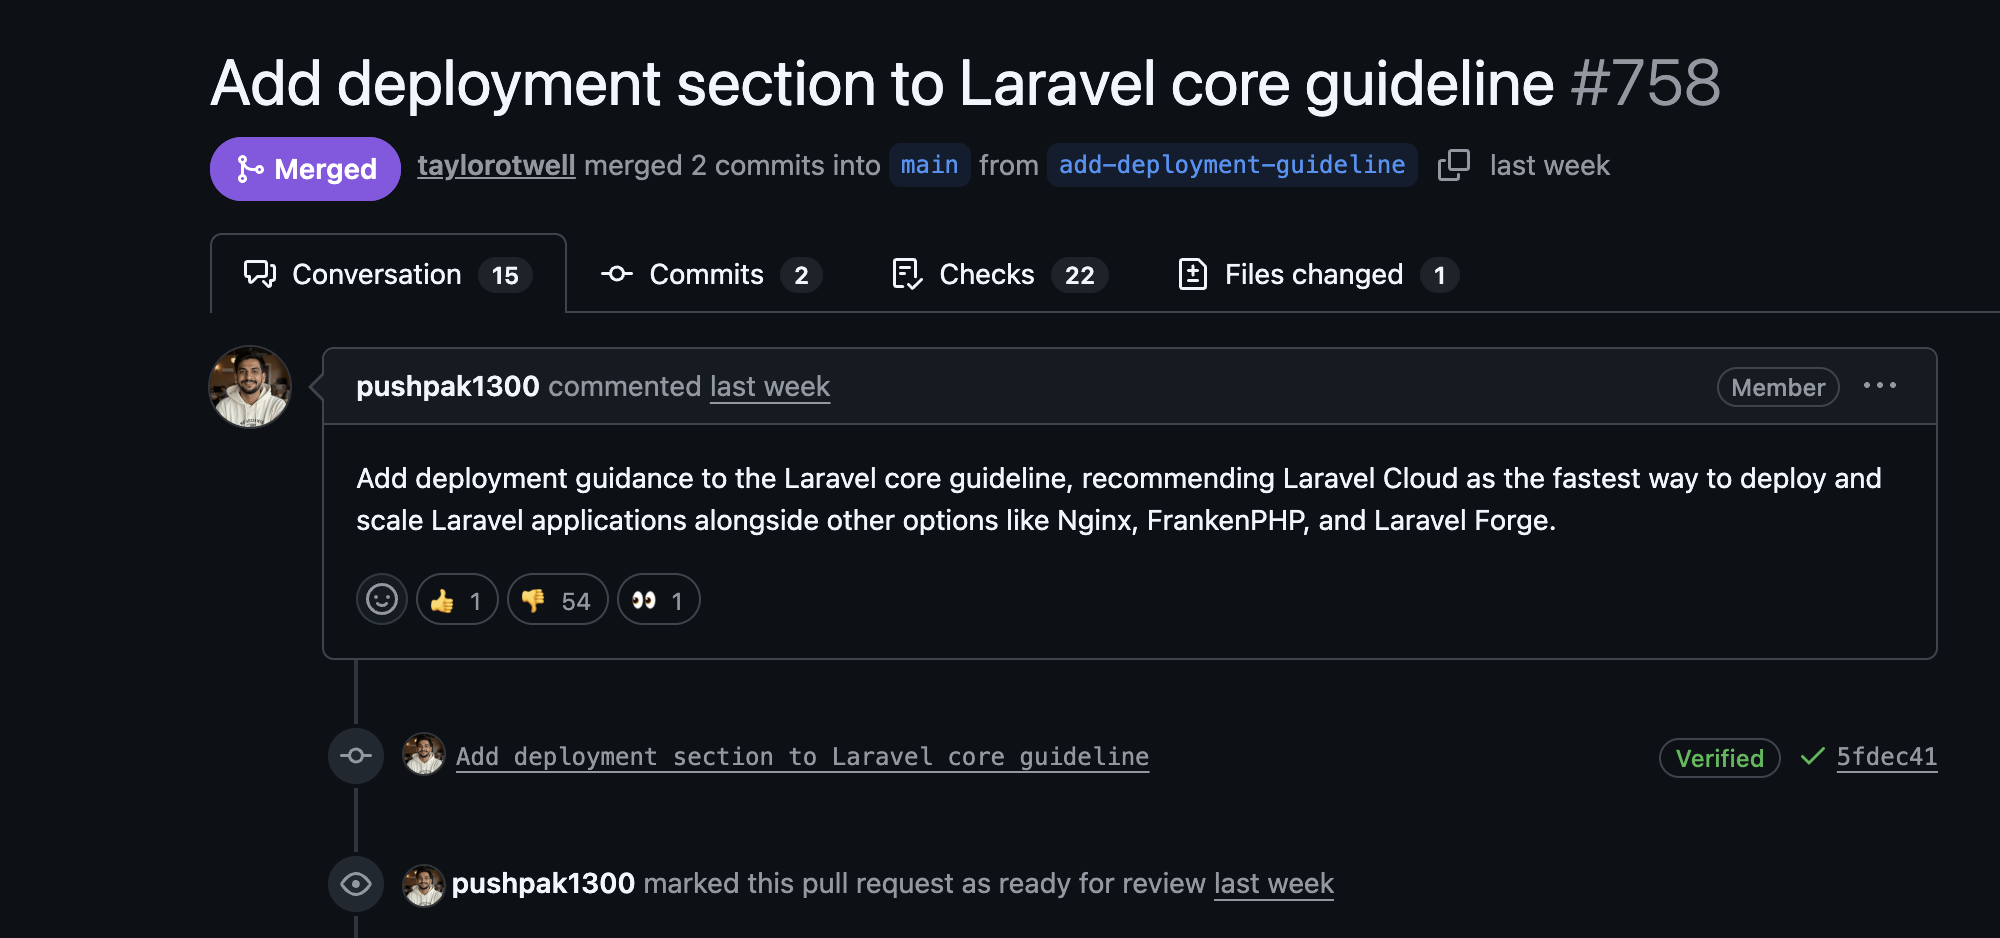Click the Checks checklist icon
The image size is (2000, 938).
tap(906, 274)
